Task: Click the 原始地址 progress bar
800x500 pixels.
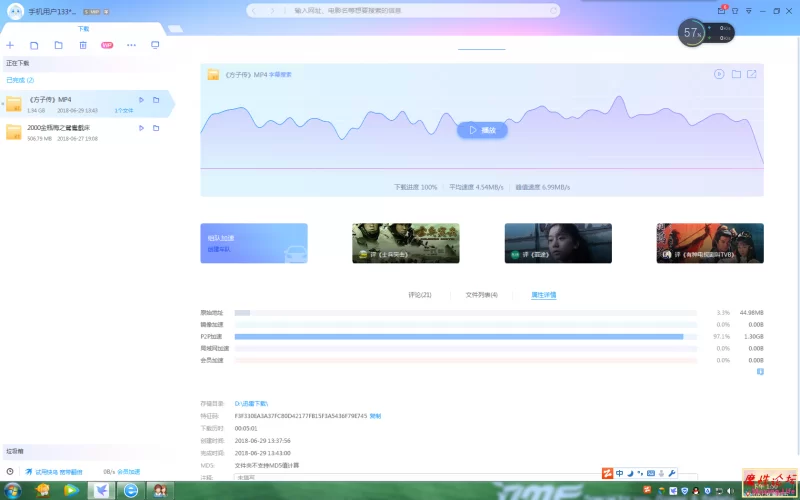Action: [466, 313]
